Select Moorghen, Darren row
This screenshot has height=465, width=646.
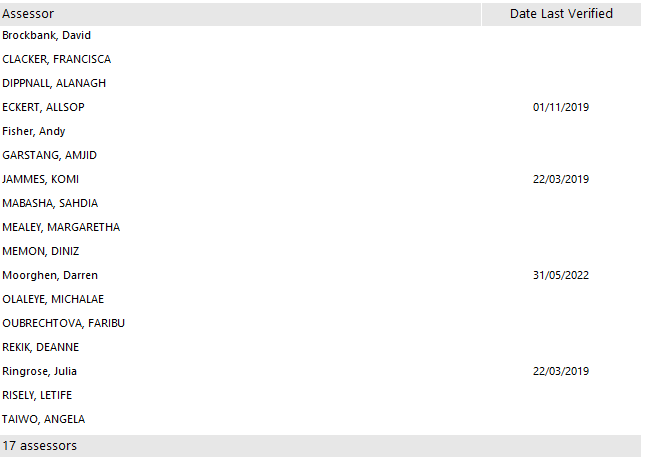coord(50,276)
